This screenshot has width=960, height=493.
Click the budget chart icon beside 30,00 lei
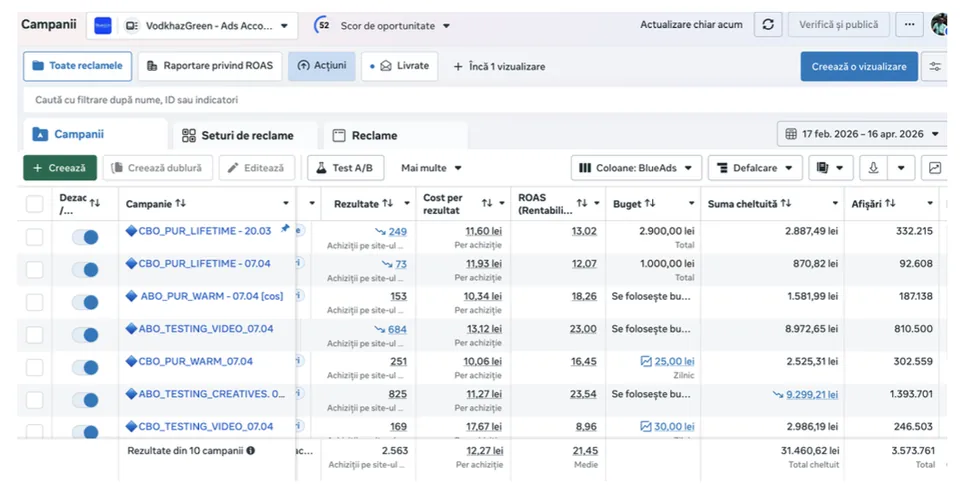pos(646,426)
